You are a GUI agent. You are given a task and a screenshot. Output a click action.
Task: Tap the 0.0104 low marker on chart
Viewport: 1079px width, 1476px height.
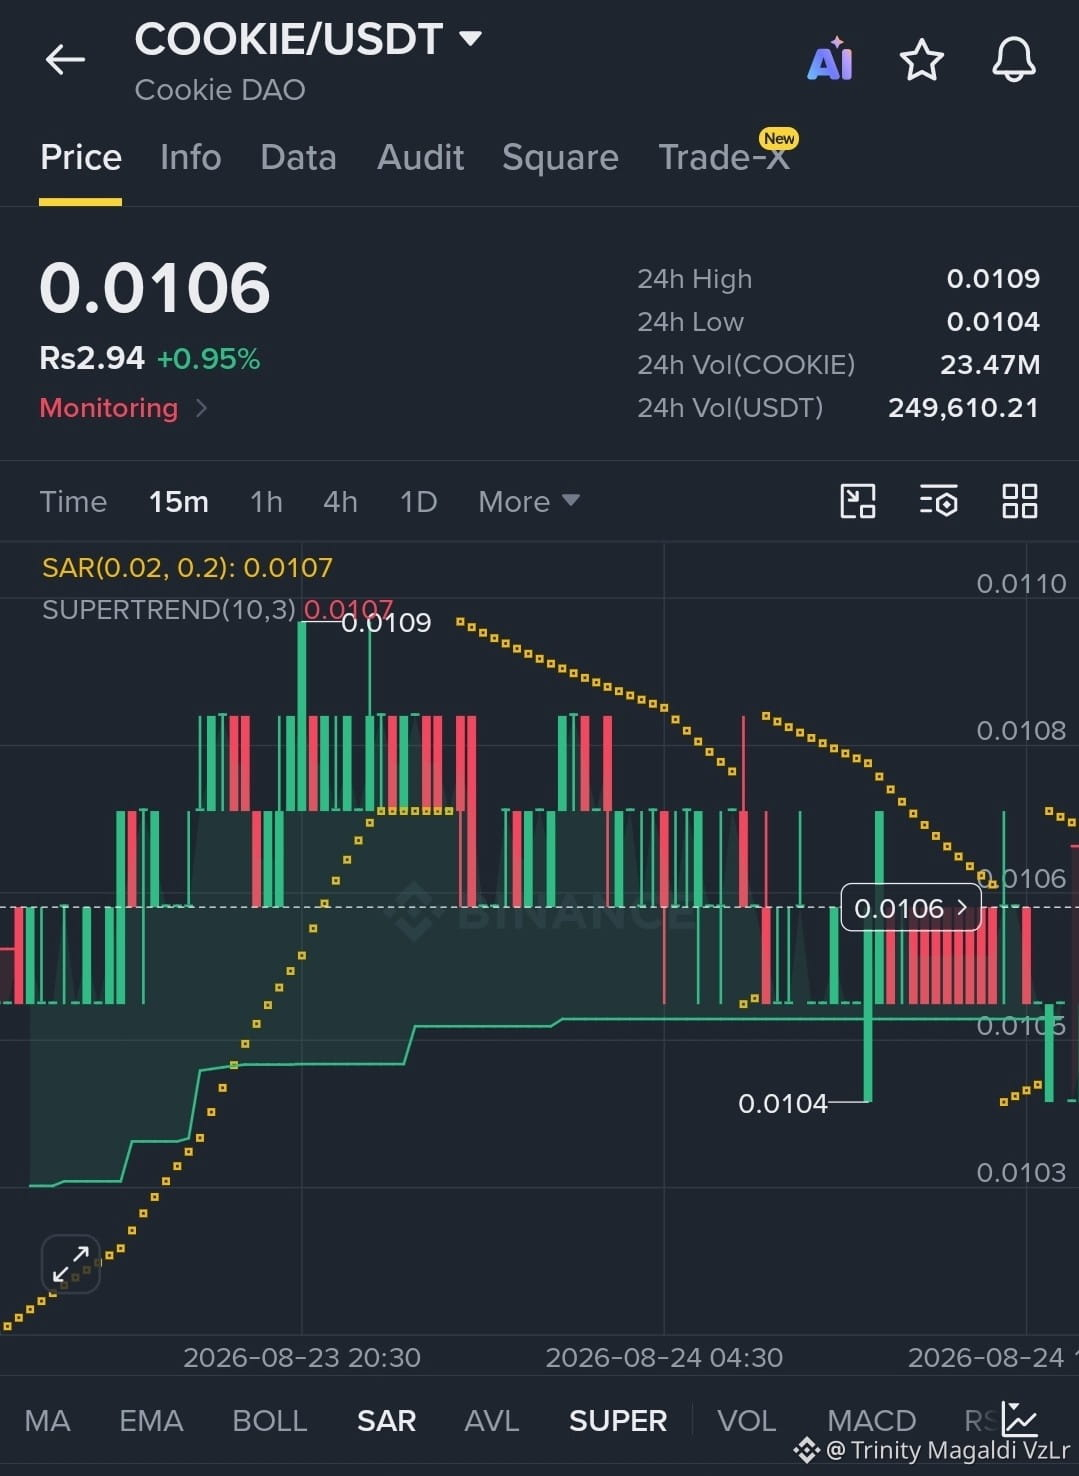[x=783, y=1104]
